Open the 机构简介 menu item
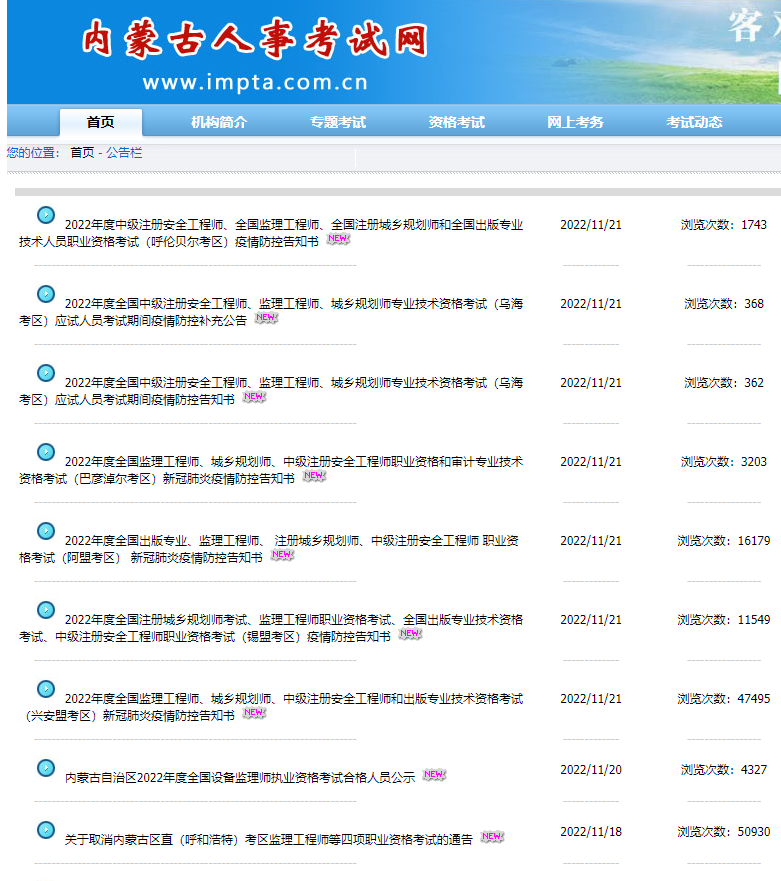The width and height of the screenshot is (781, 881). [219, 122]
